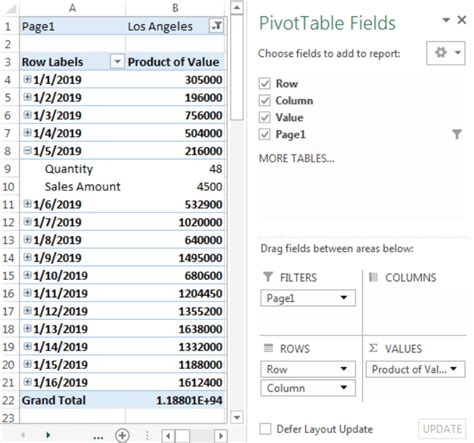
Task: Open the Row Labels filter dropdown
Action: 117,62
